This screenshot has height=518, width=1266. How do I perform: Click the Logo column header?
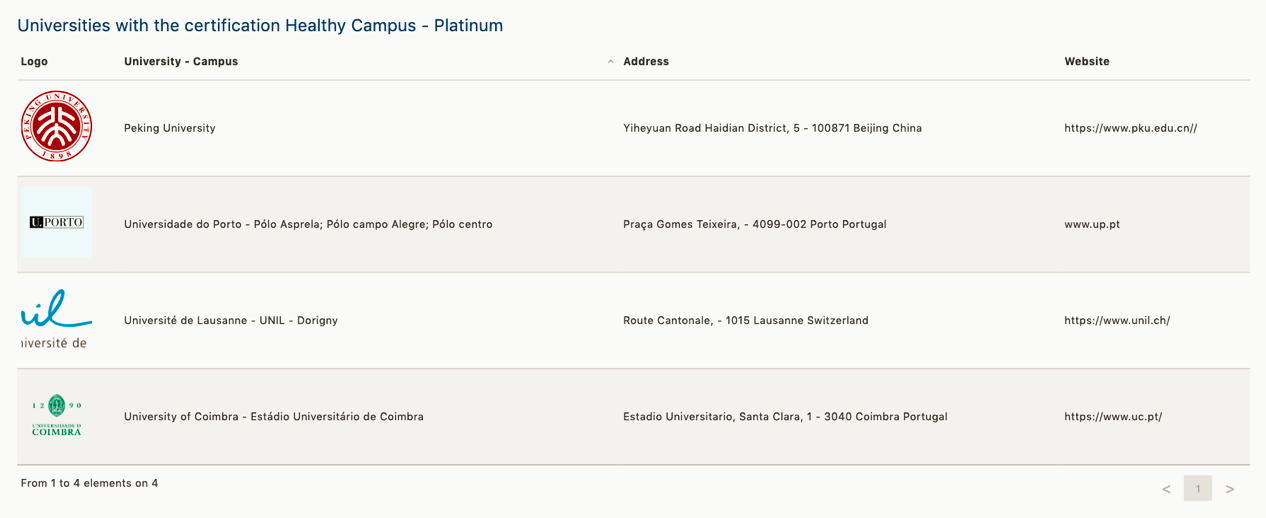34,61
